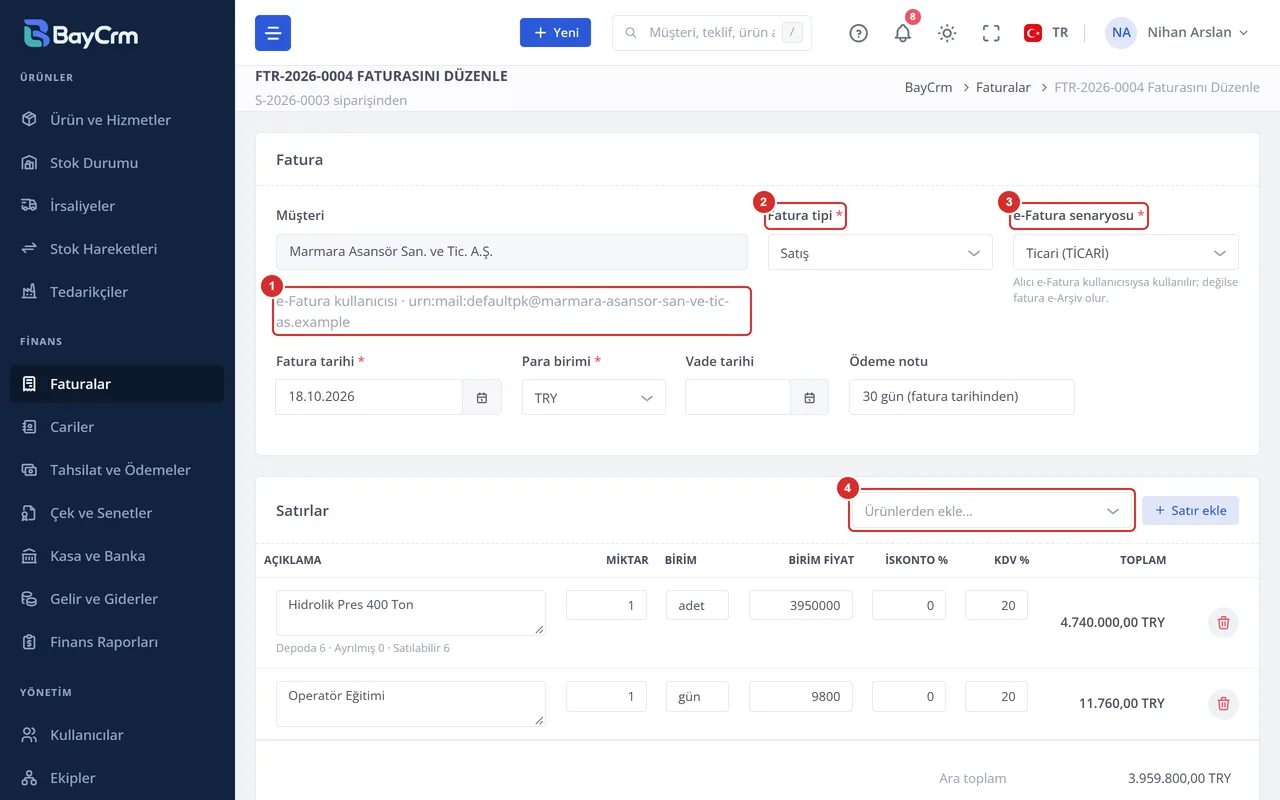1280x800 pixels.
Task: Delete the Operatör Eğitimi row
Action: [1223, 703]
